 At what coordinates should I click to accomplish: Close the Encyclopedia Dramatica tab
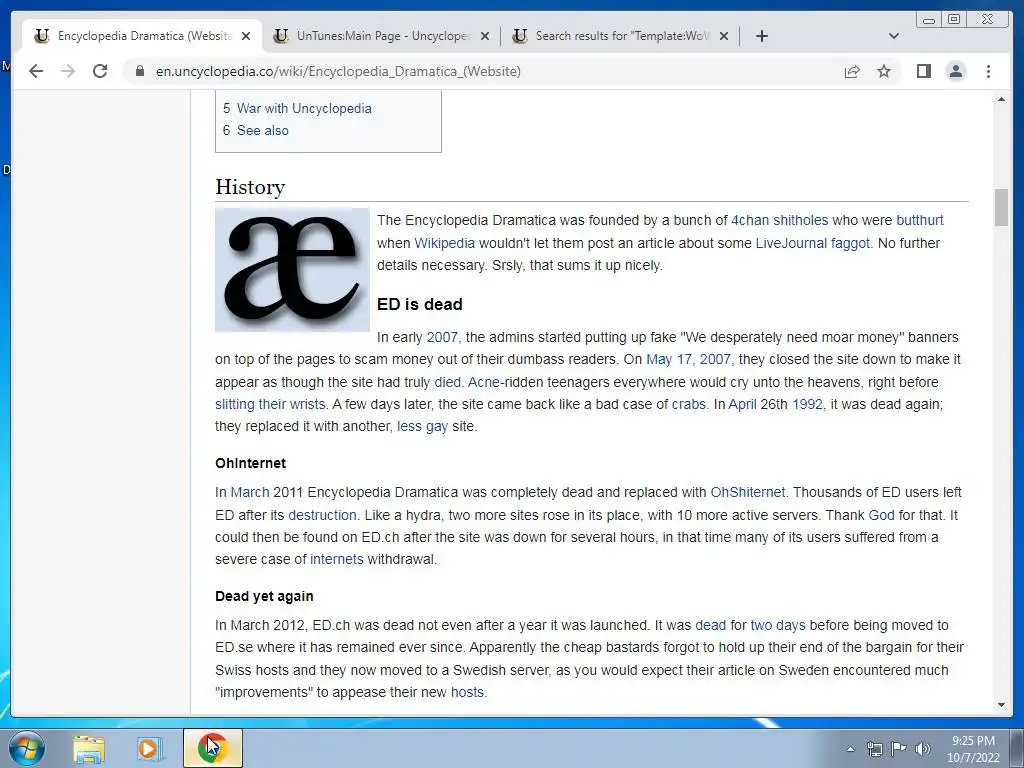pyautogui.click(x=246, y=36)
